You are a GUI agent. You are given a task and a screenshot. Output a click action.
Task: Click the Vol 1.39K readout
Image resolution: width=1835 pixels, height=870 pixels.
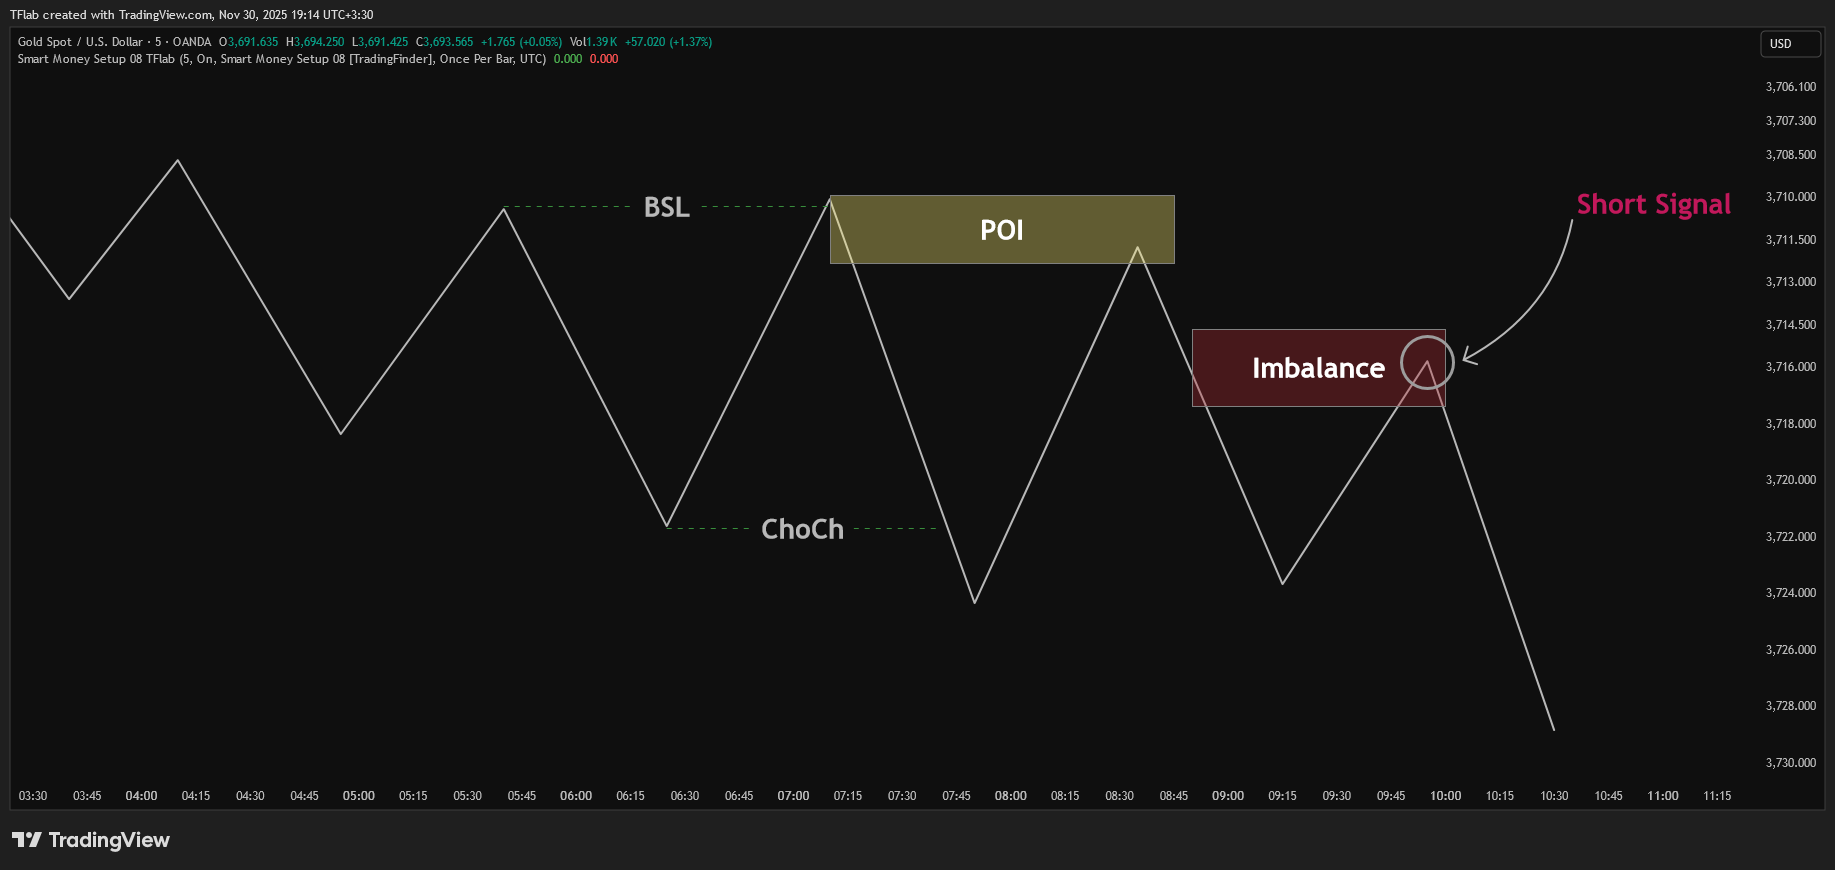pyautogui.click(x=594, y=42)
